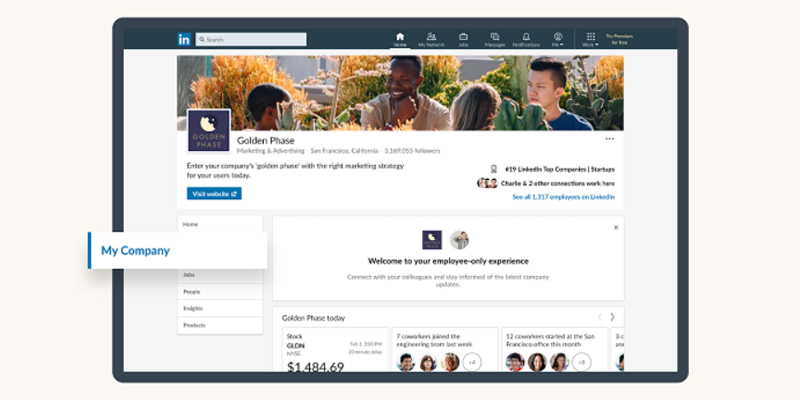Open the Home nav icon
Screen dimensions: 800x400
(400, 40)
